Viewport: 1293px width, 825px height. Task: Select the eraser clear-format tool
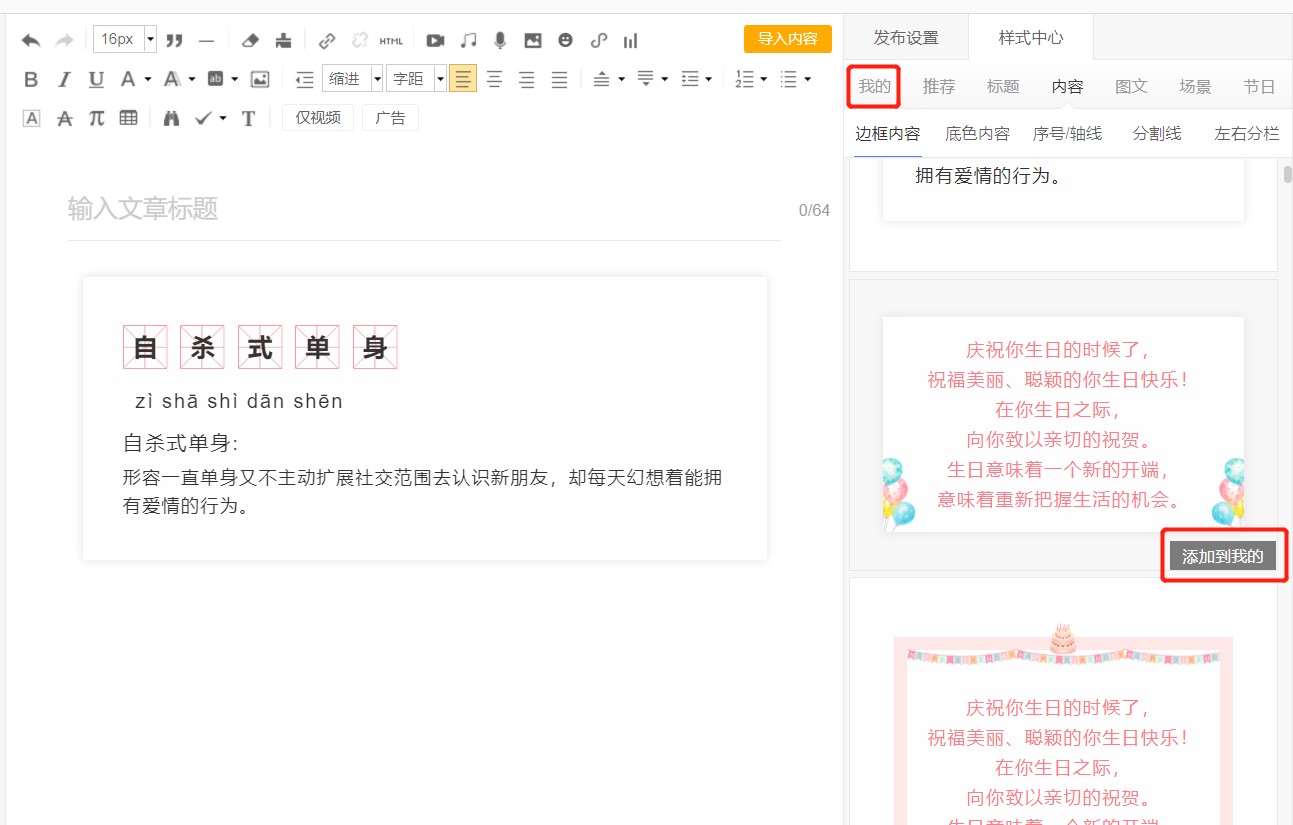251,40
